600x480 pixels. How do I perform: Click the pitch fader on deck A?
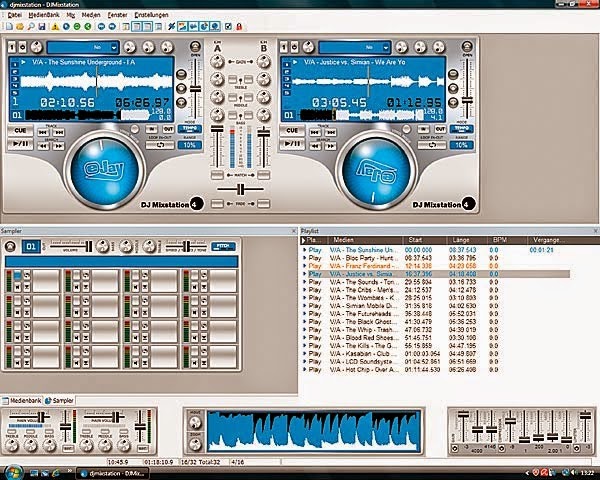196,89
